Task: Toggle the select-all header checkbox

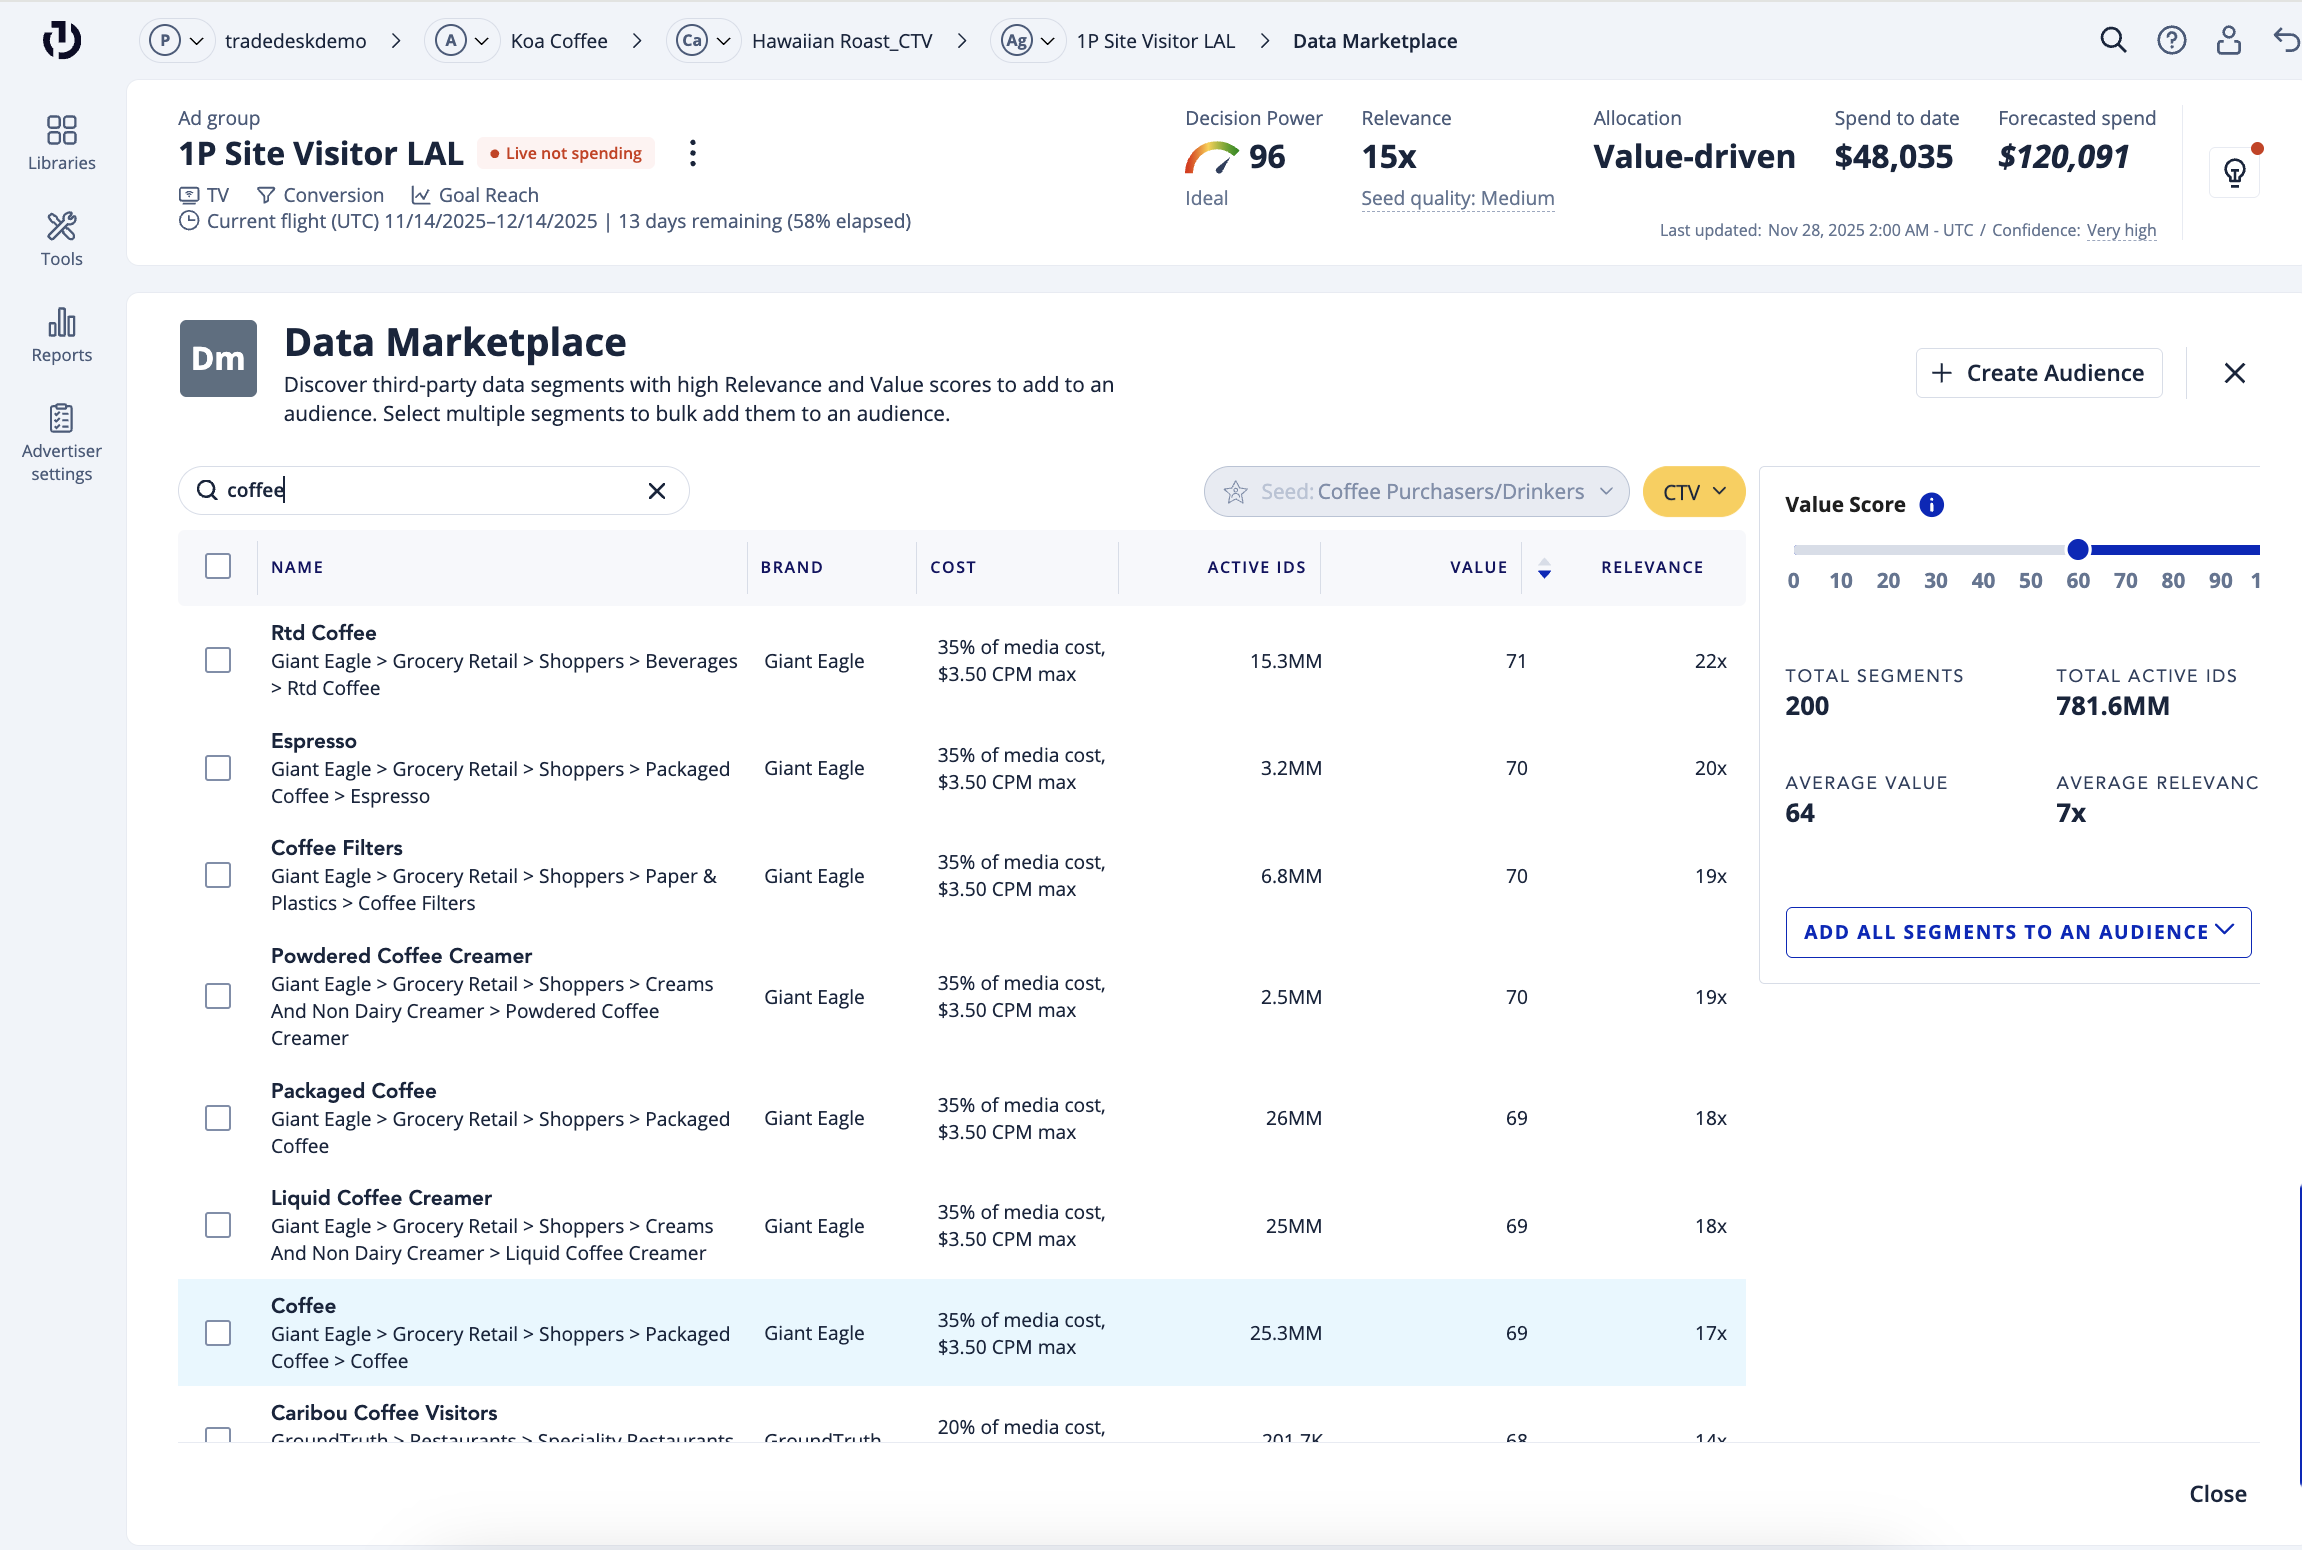Action: pyautogui.click(x=218, y=566)
